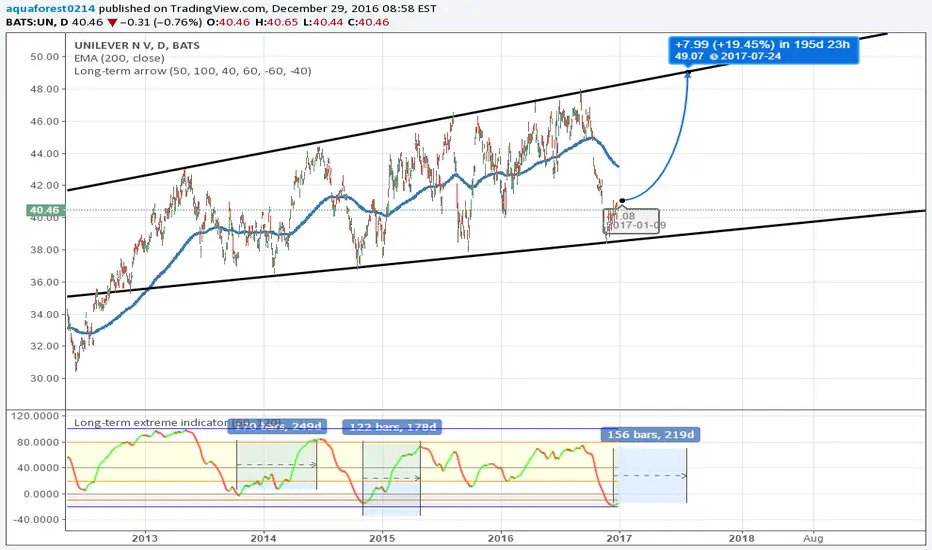
Task: Click the gray 2017-01-09 price label
Action: 632,221
